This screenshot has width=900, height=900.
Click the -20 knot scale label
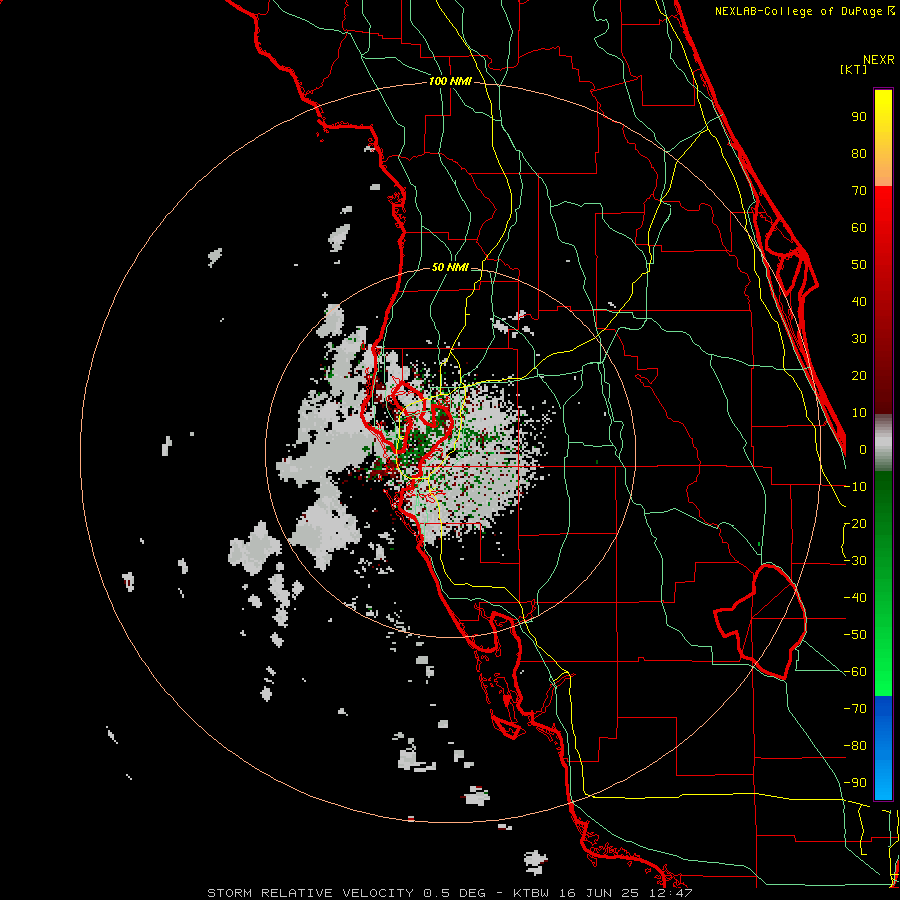[x=855, y=524]
